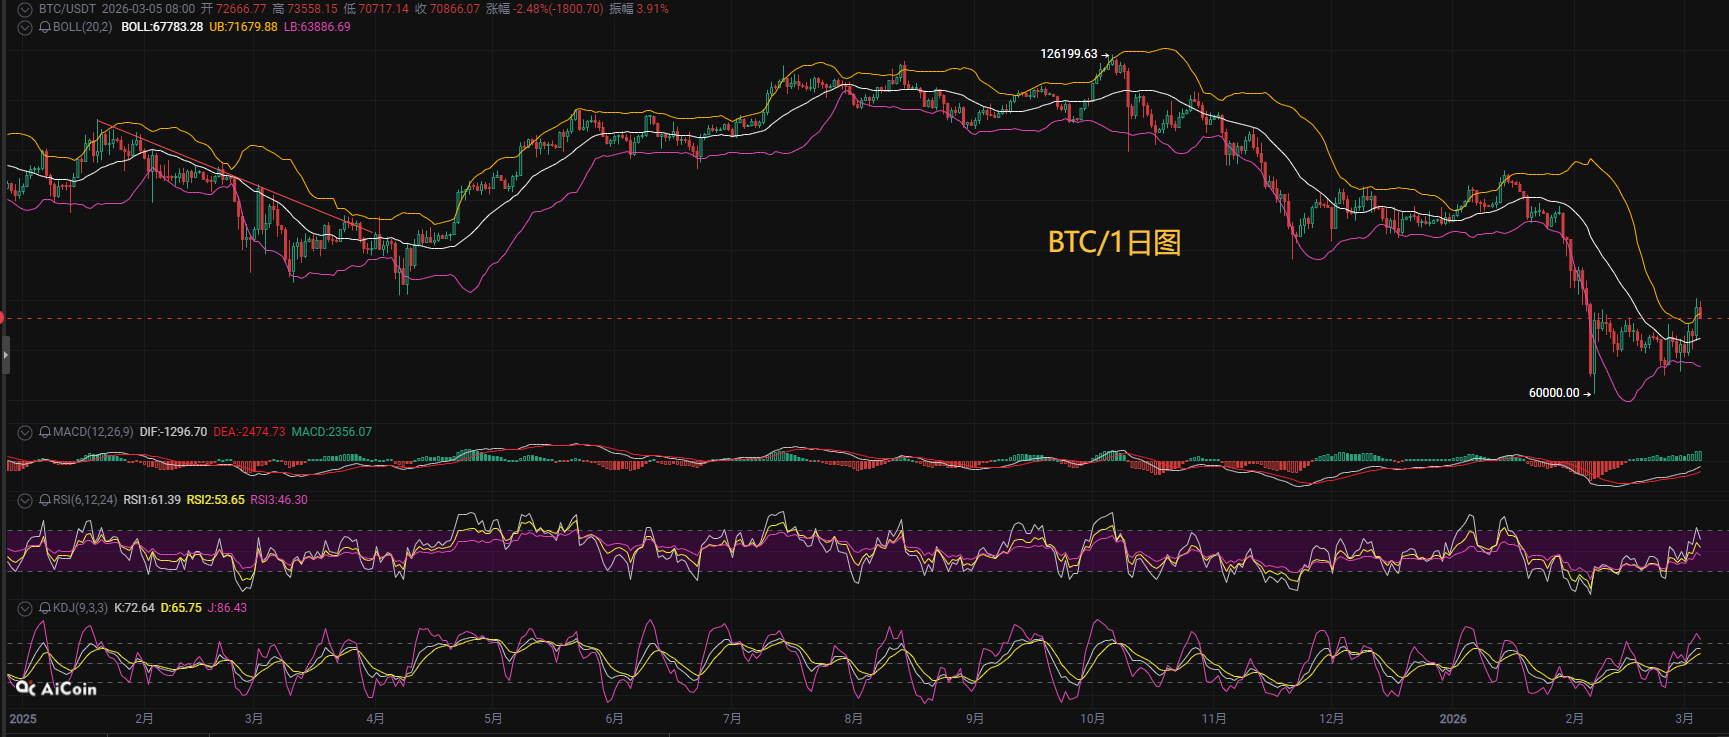Click the arrow next to the 126199.63 high label
Screen dimensions: 1729x737
(1105, 54)
